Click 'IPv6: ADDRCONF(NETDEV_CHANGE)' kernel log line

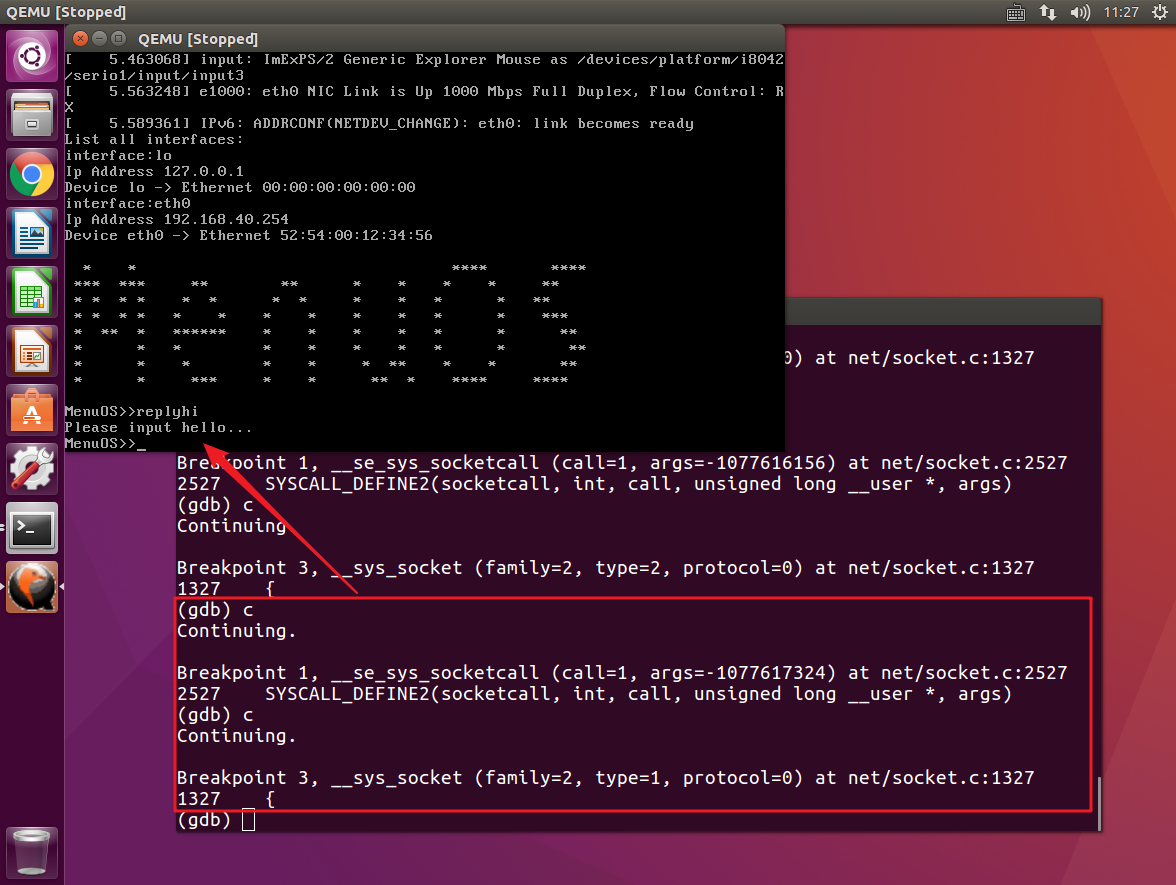coord(379,123)
